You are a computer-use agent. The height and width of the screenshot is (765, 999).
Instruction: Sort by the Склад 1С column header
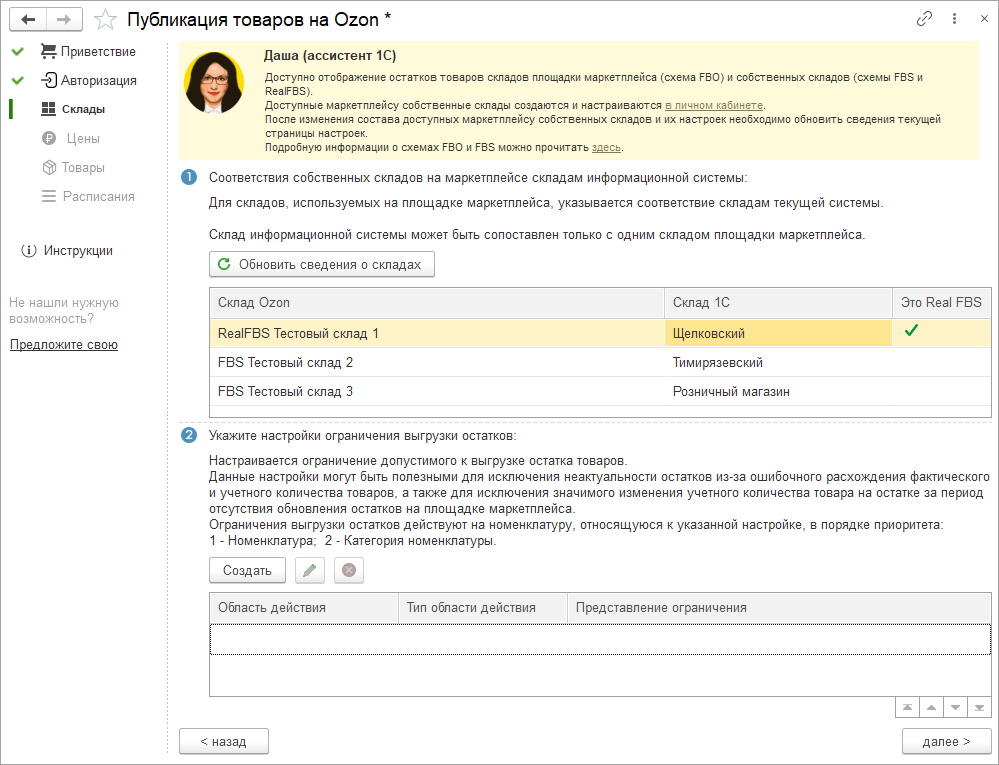779,303
